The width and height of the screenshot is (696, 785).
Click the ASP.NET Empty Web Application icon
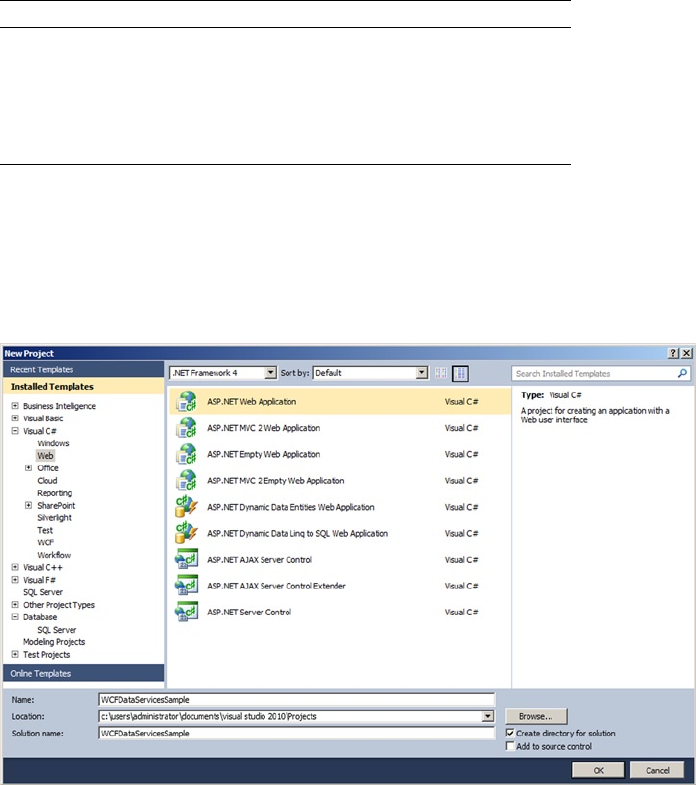(x=186, y=454)
